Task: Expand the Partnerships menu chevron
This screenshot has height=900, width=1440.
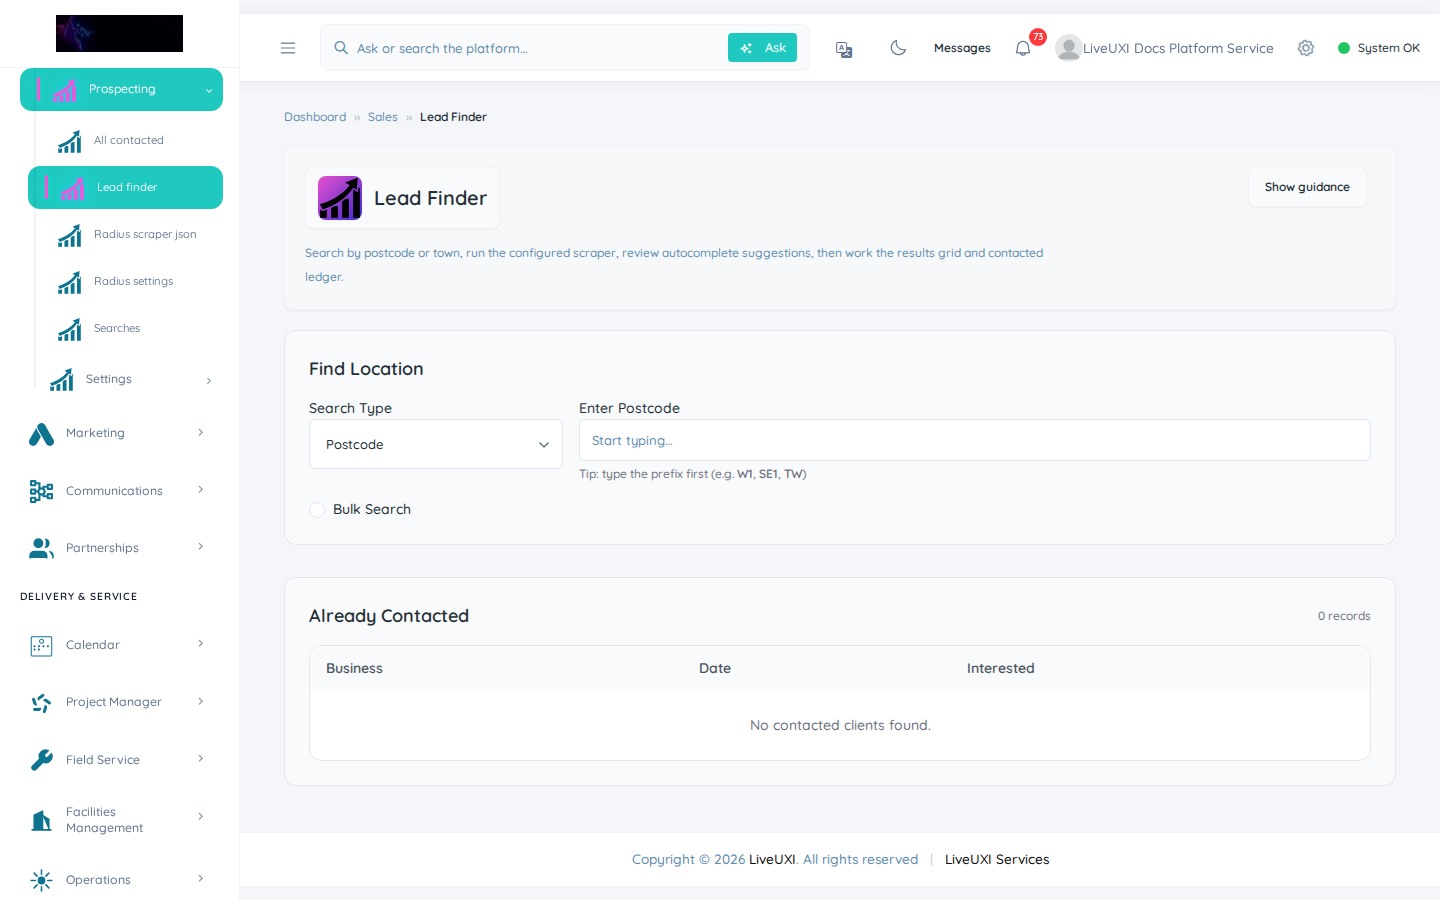Action: [x=201, y=547]
